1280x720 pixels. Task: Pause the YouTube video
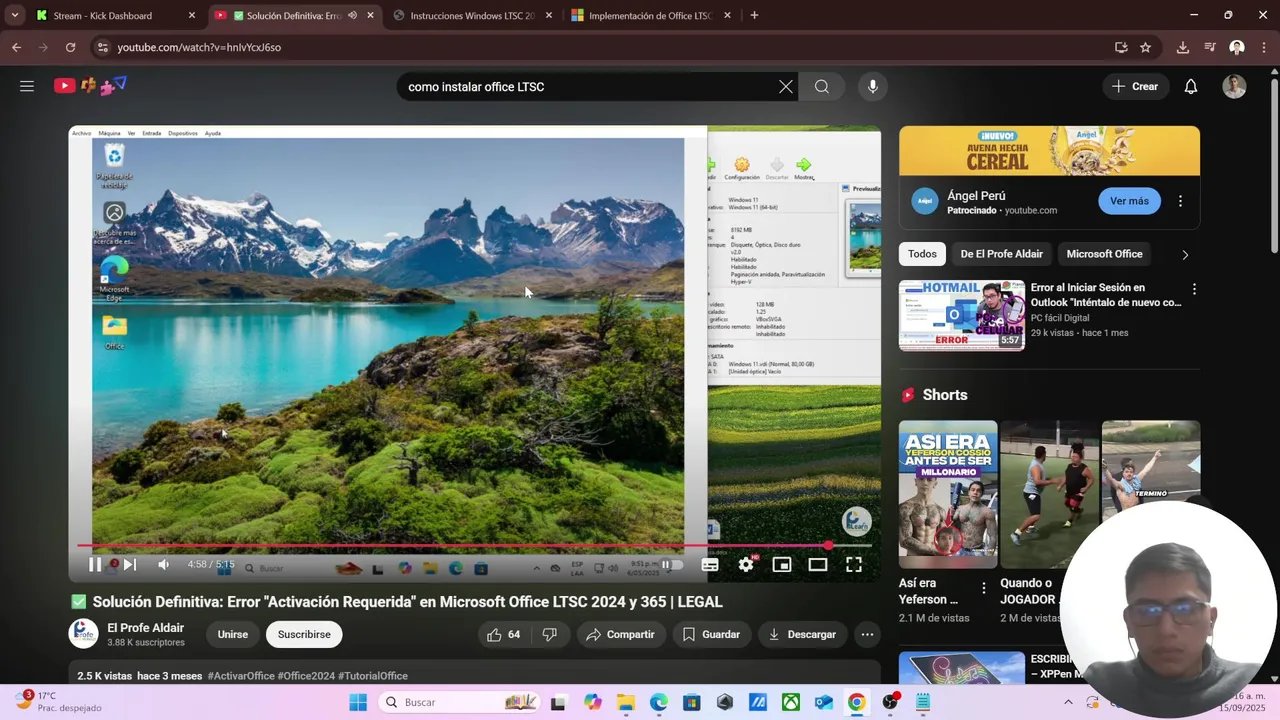[x=95, y=565]
